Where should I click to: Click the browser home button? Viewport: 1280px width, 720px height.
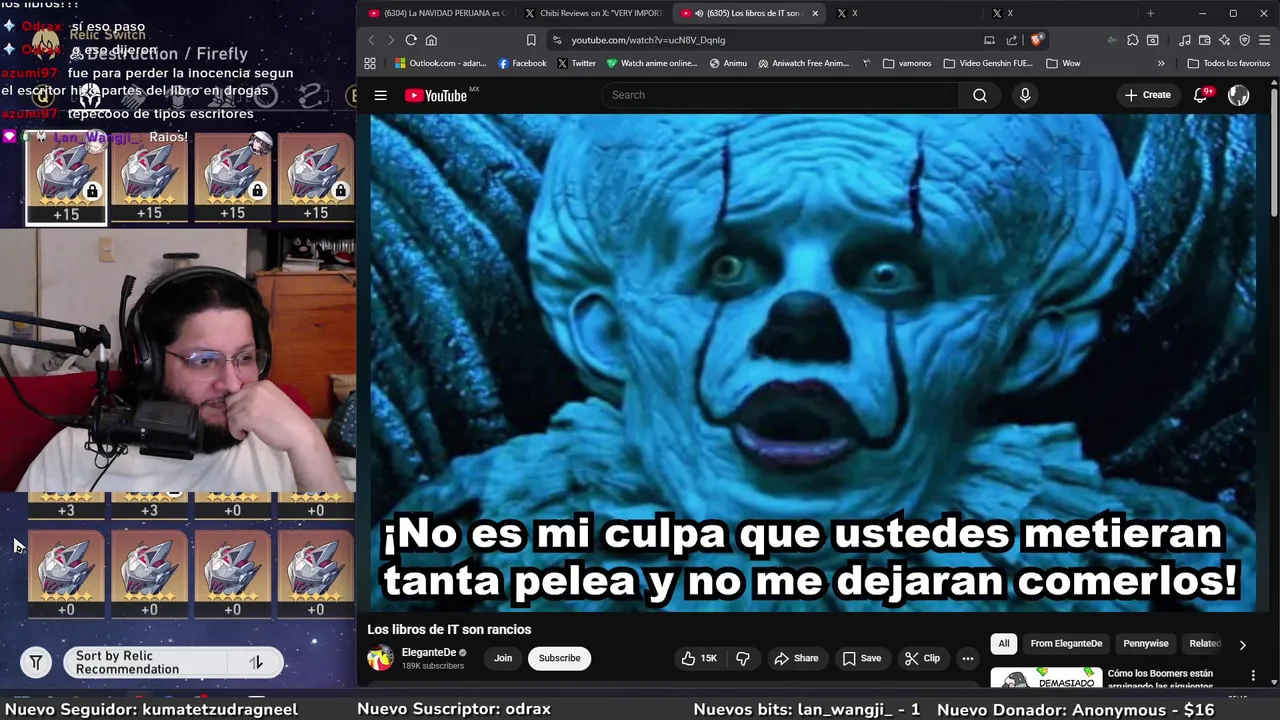(x=431, y=40)
